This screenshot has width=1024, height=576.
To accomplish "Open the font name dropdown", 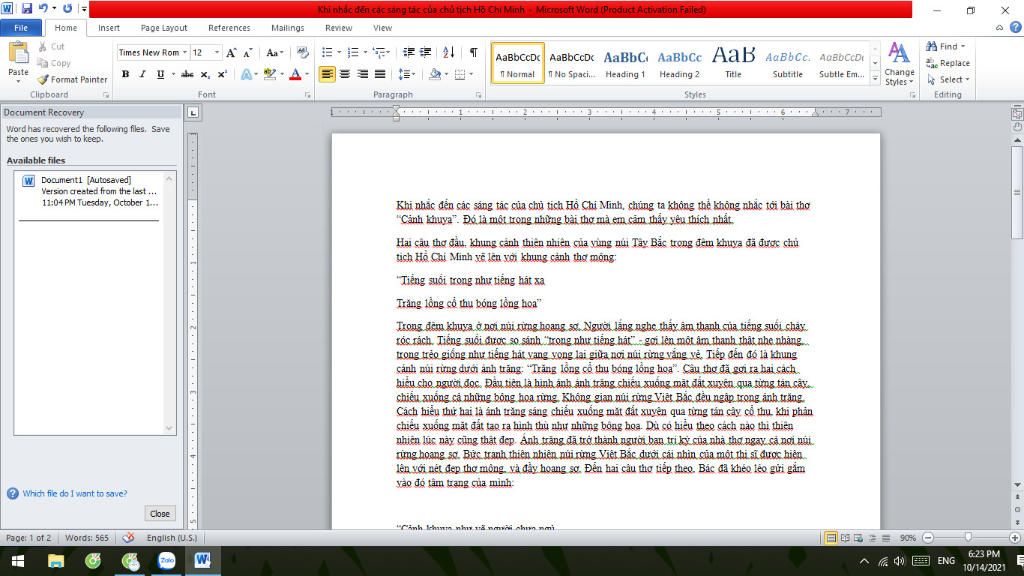I will (185, 52).
